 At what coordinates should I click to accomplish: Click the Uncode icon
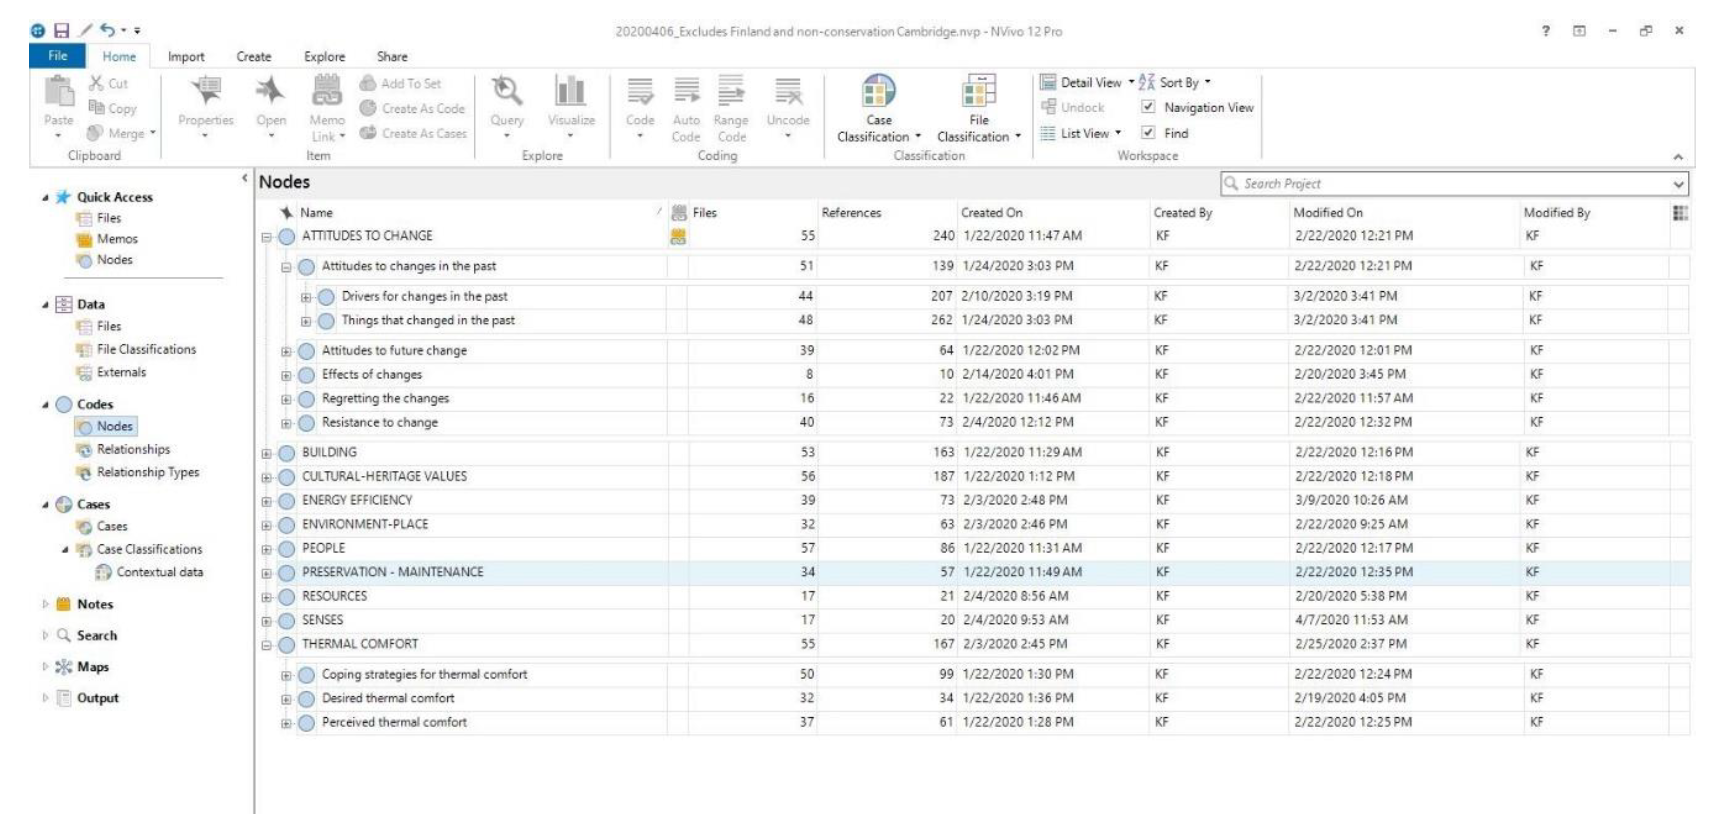click(788, 92)
